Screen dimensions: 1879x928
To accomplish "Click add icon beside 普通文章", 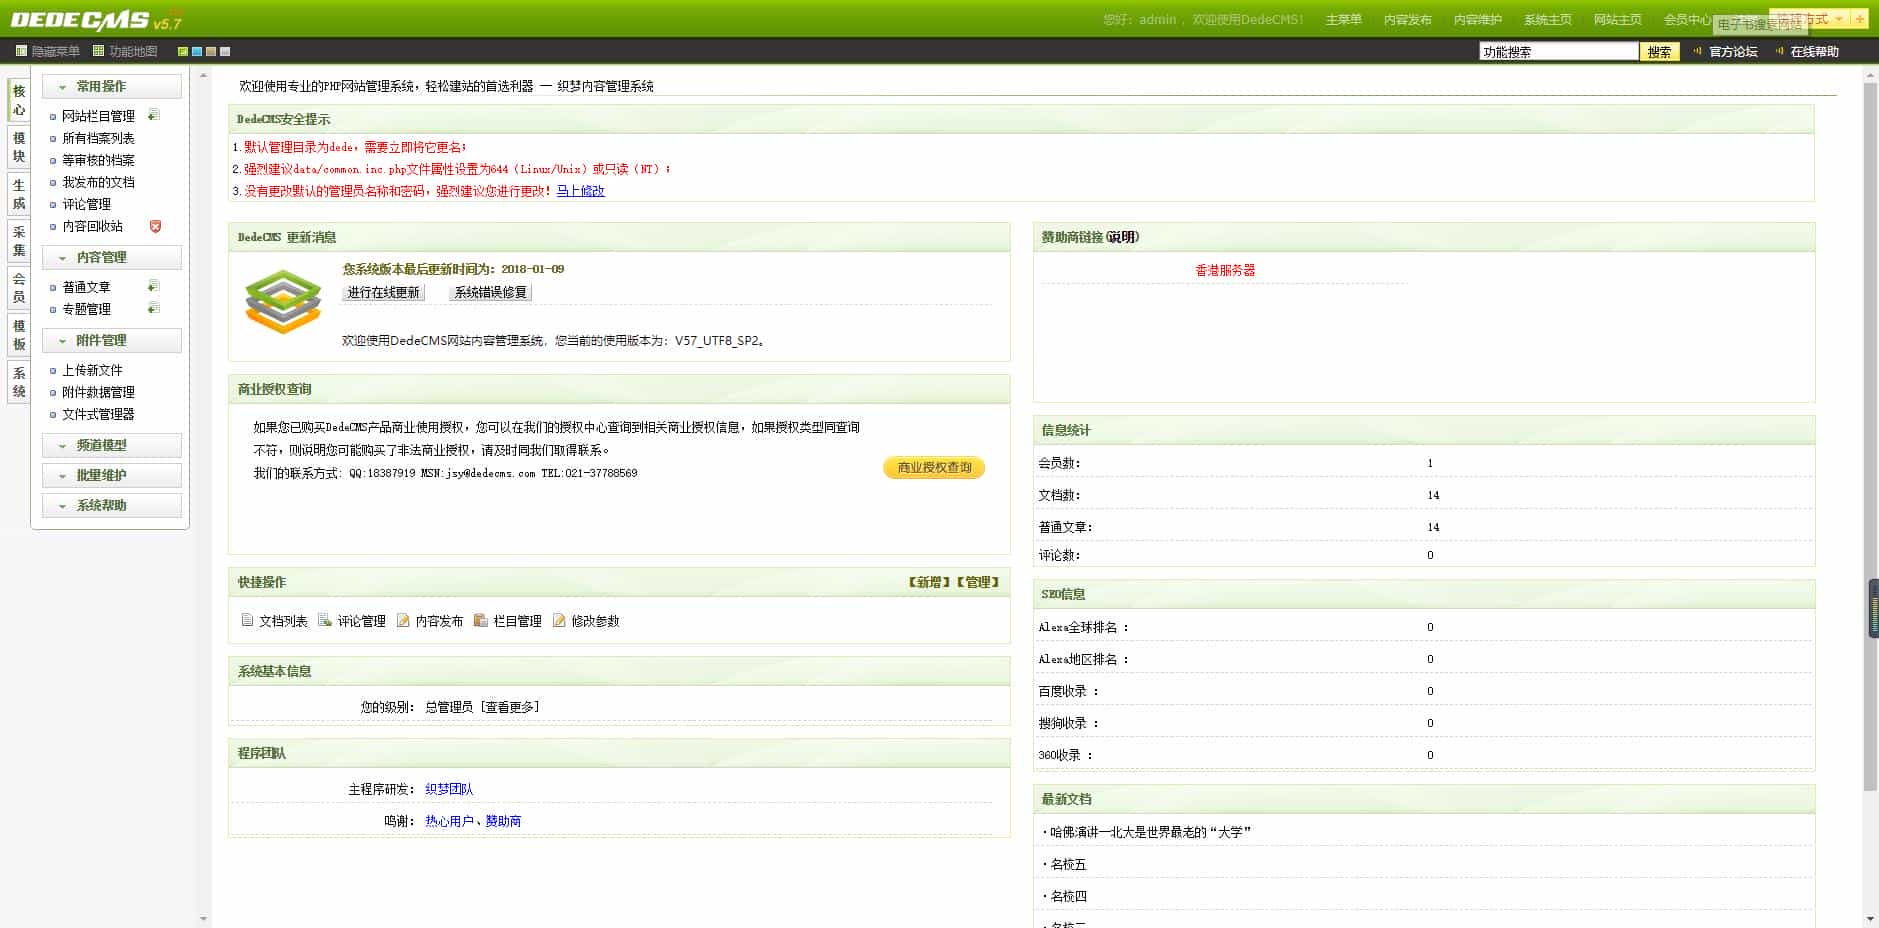I will coord(154,286).
